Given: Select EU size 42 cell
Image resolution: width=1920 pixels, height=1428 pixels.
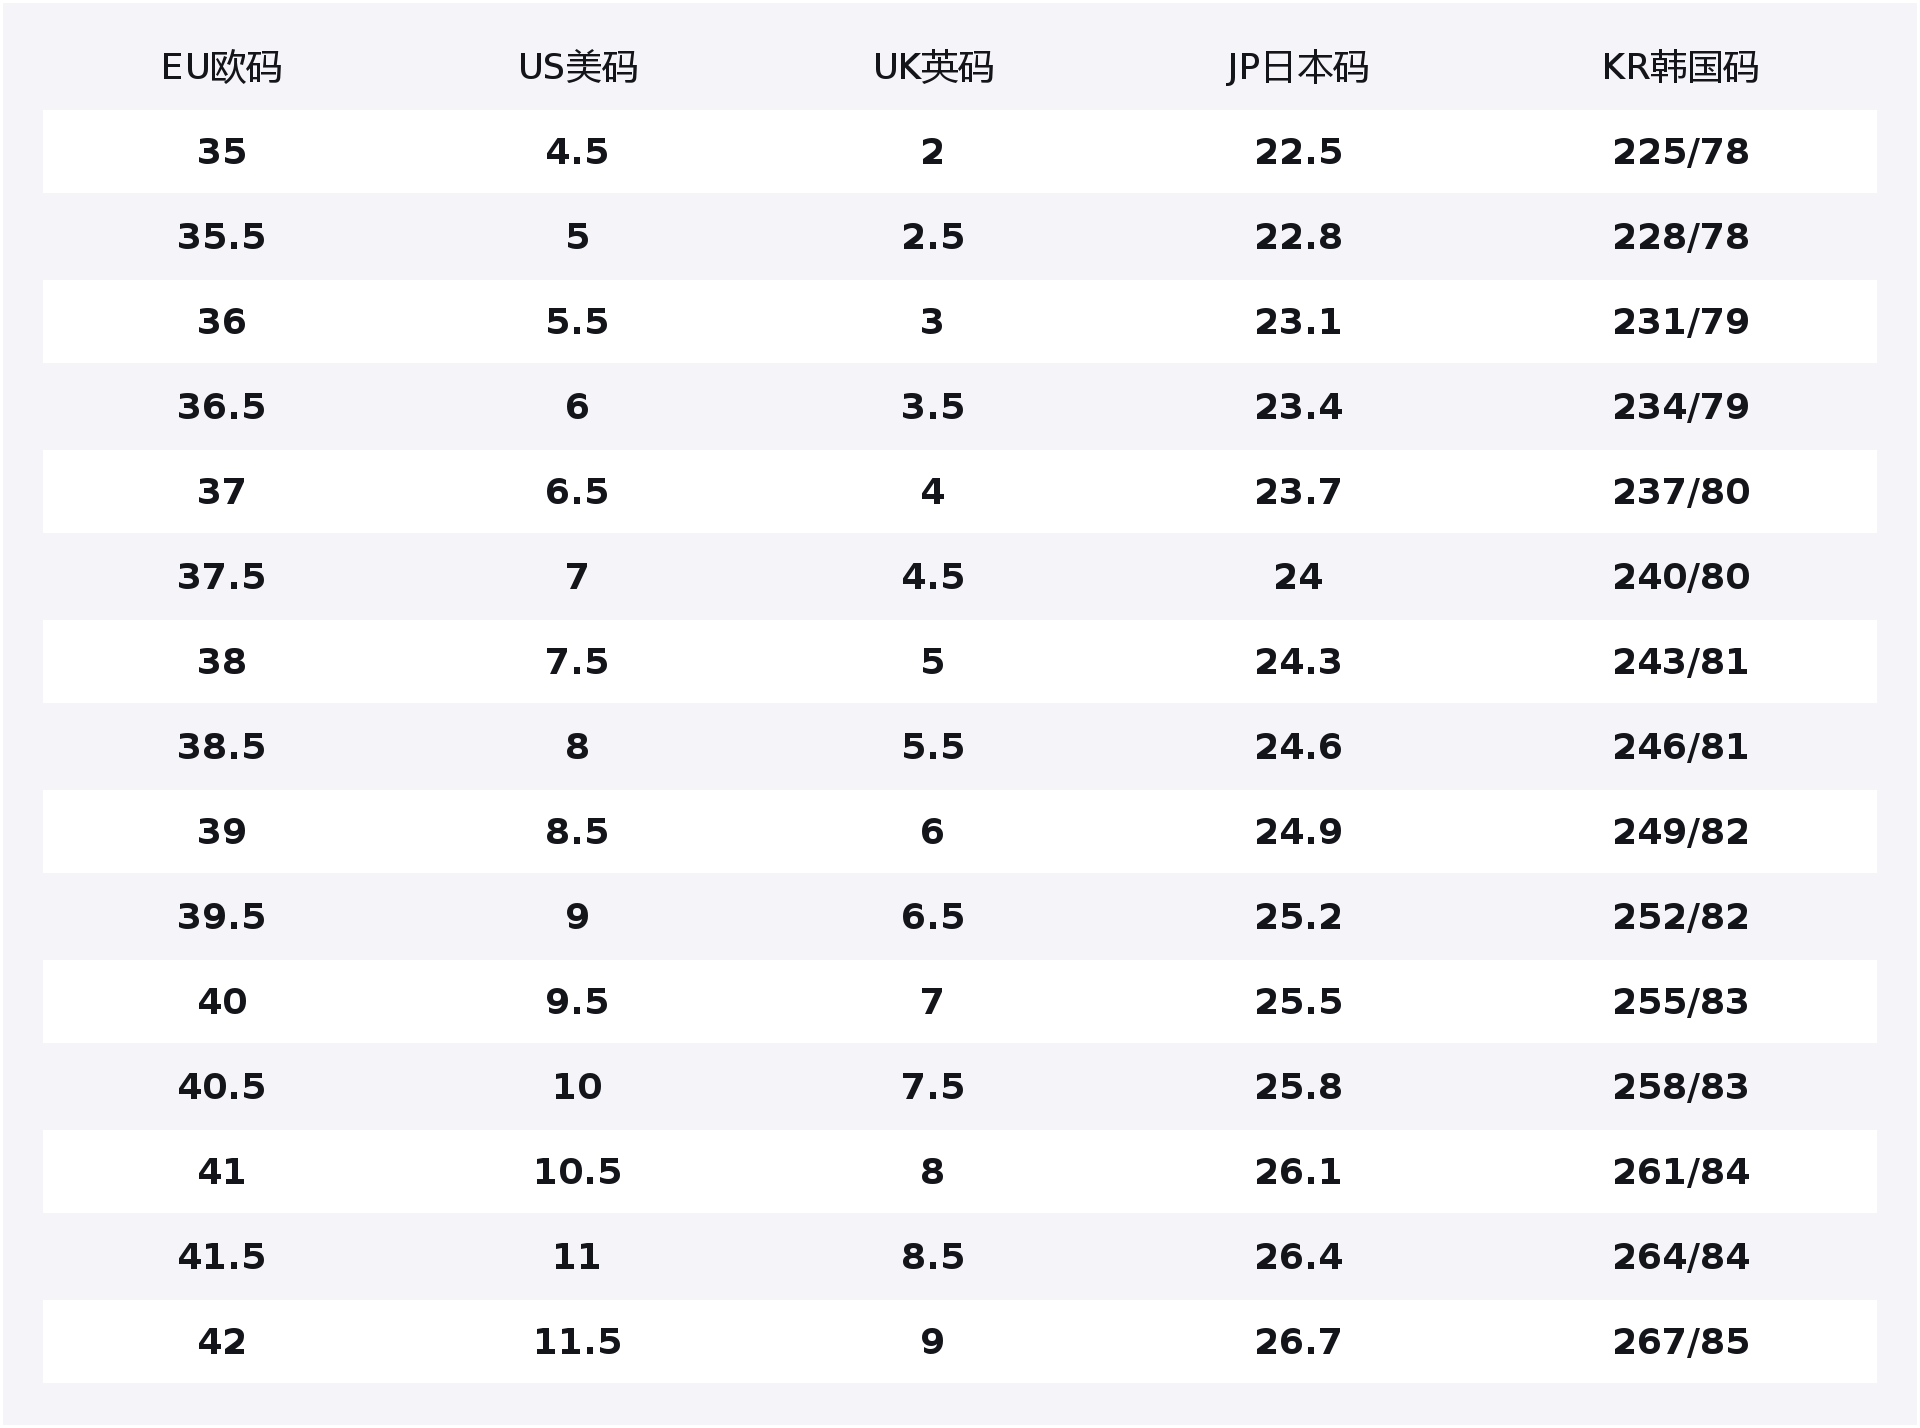Looking at the screenshot, I should [x=221, y=1342].
